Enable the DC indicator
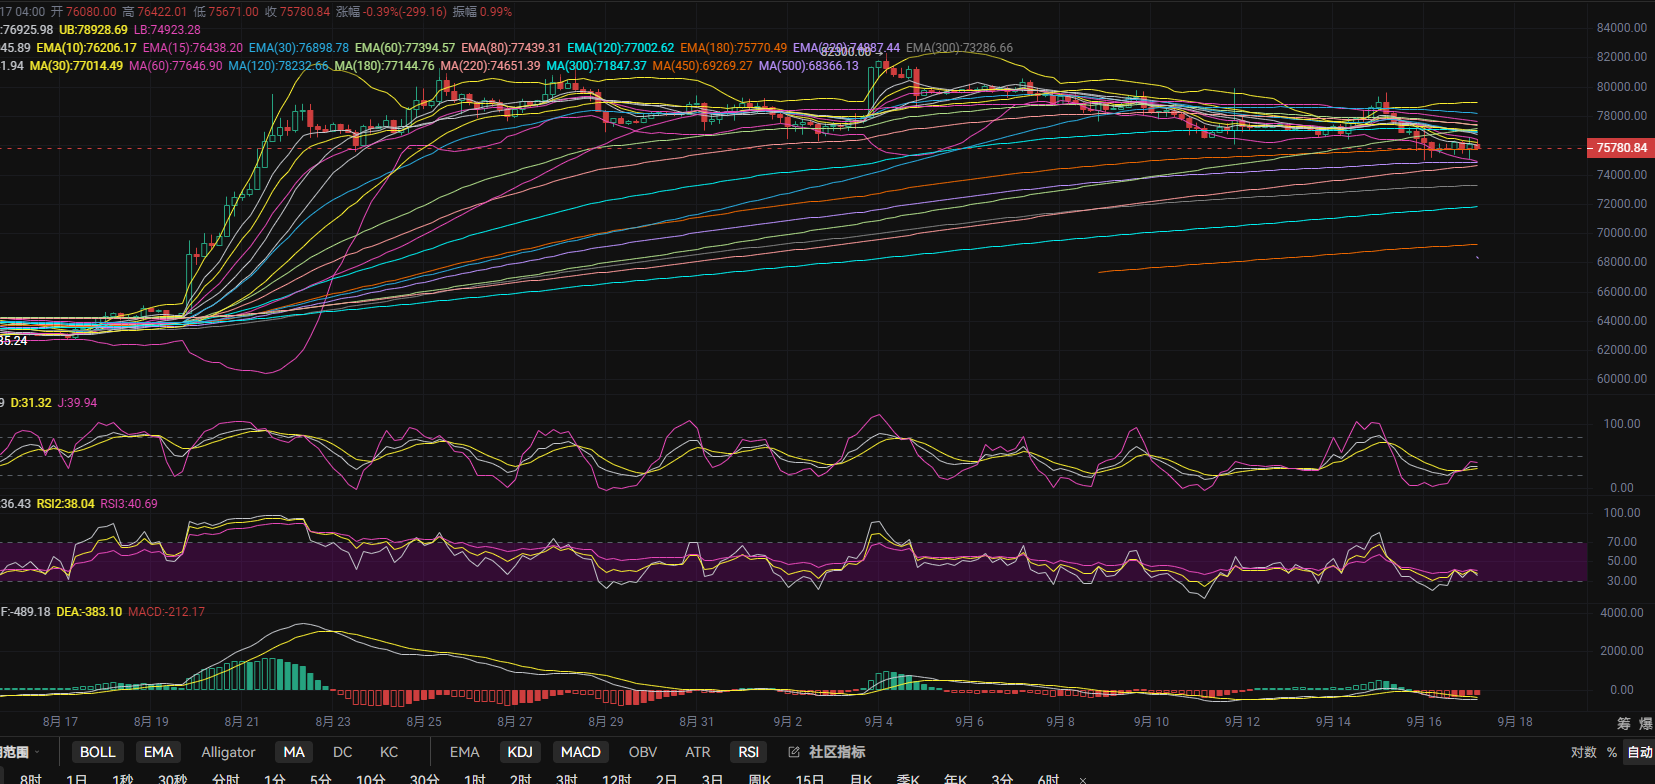The image size is (1655, 784). pyautogui.click(x=342, y=752)
